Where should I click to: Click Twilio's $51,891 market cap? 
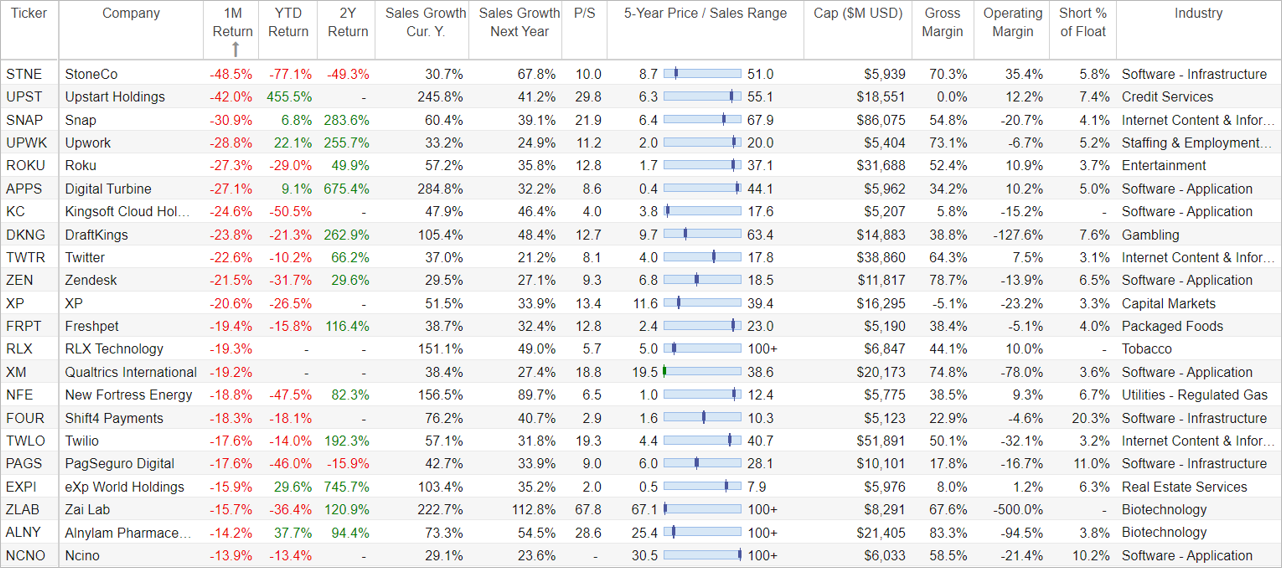880,441
